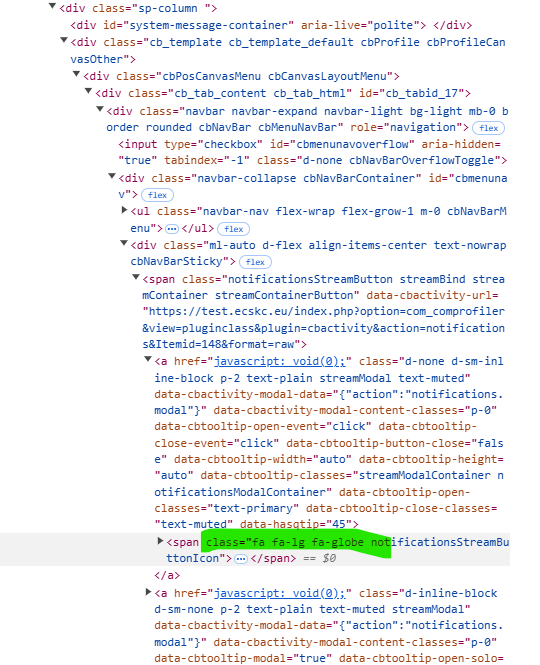
Task: Select the system-message-container div line
Action: 271,25
